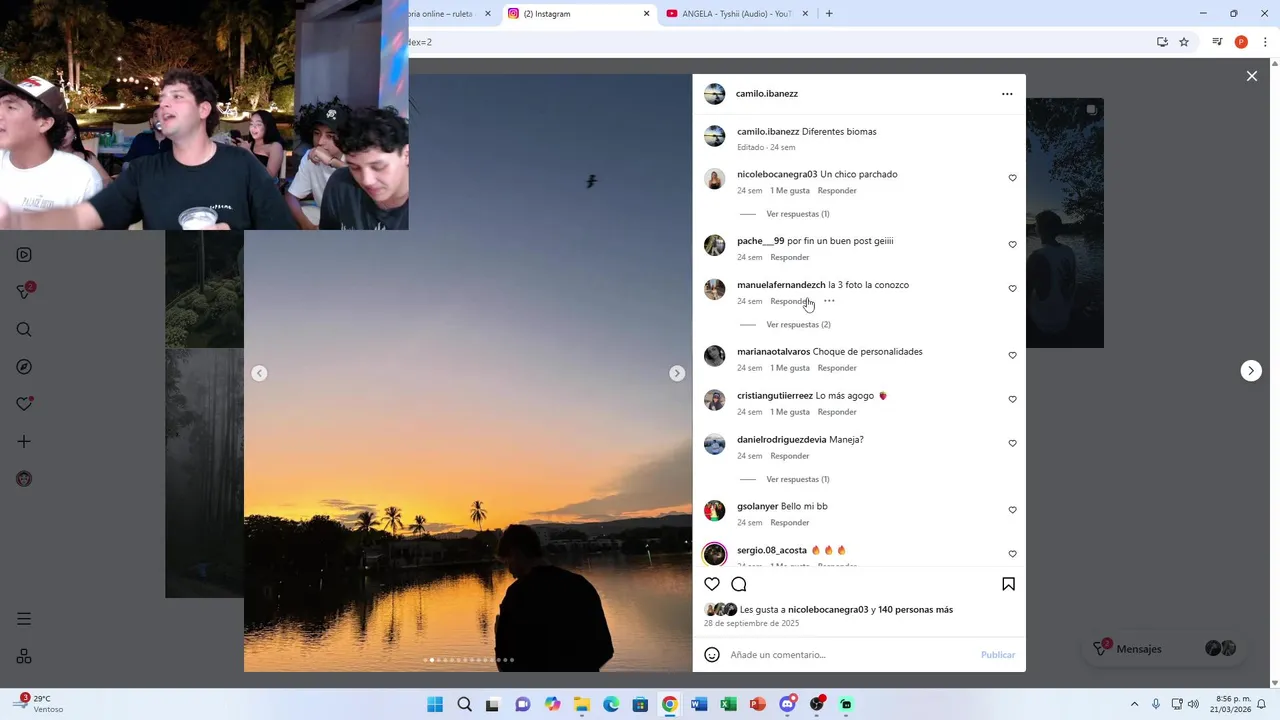The image size is (1280, 720).
Task: Expand replies under nicolebocanegra03's comment
Action: [x=797, y=214]
